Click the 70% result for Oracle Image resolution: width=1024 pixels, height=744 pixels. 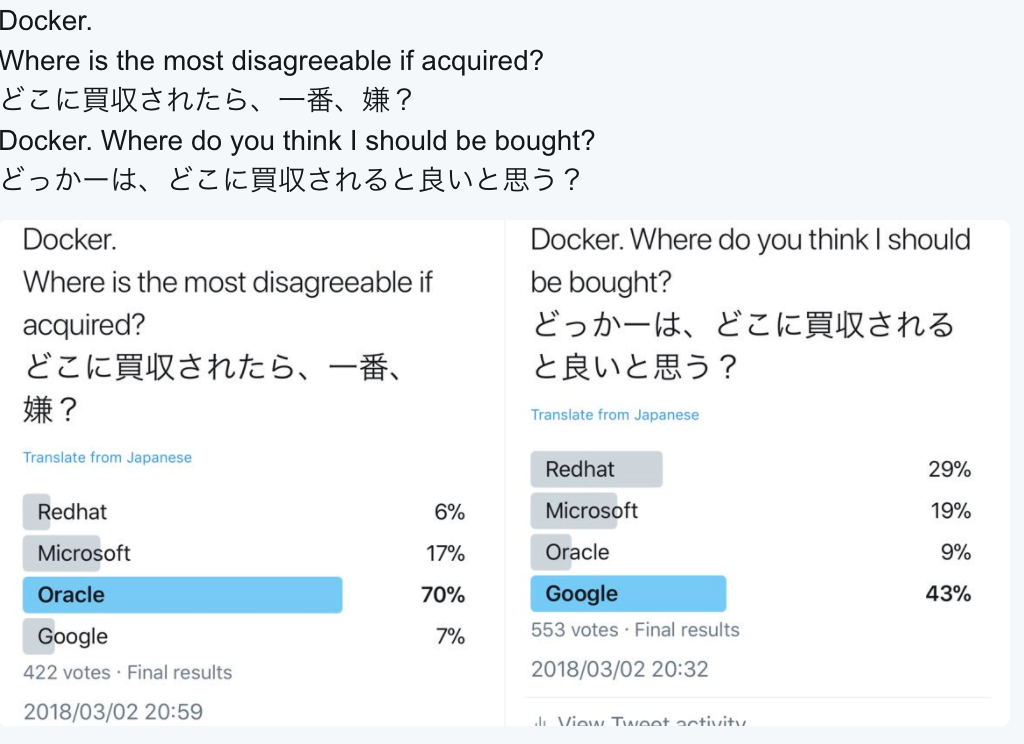pos(443,595)
